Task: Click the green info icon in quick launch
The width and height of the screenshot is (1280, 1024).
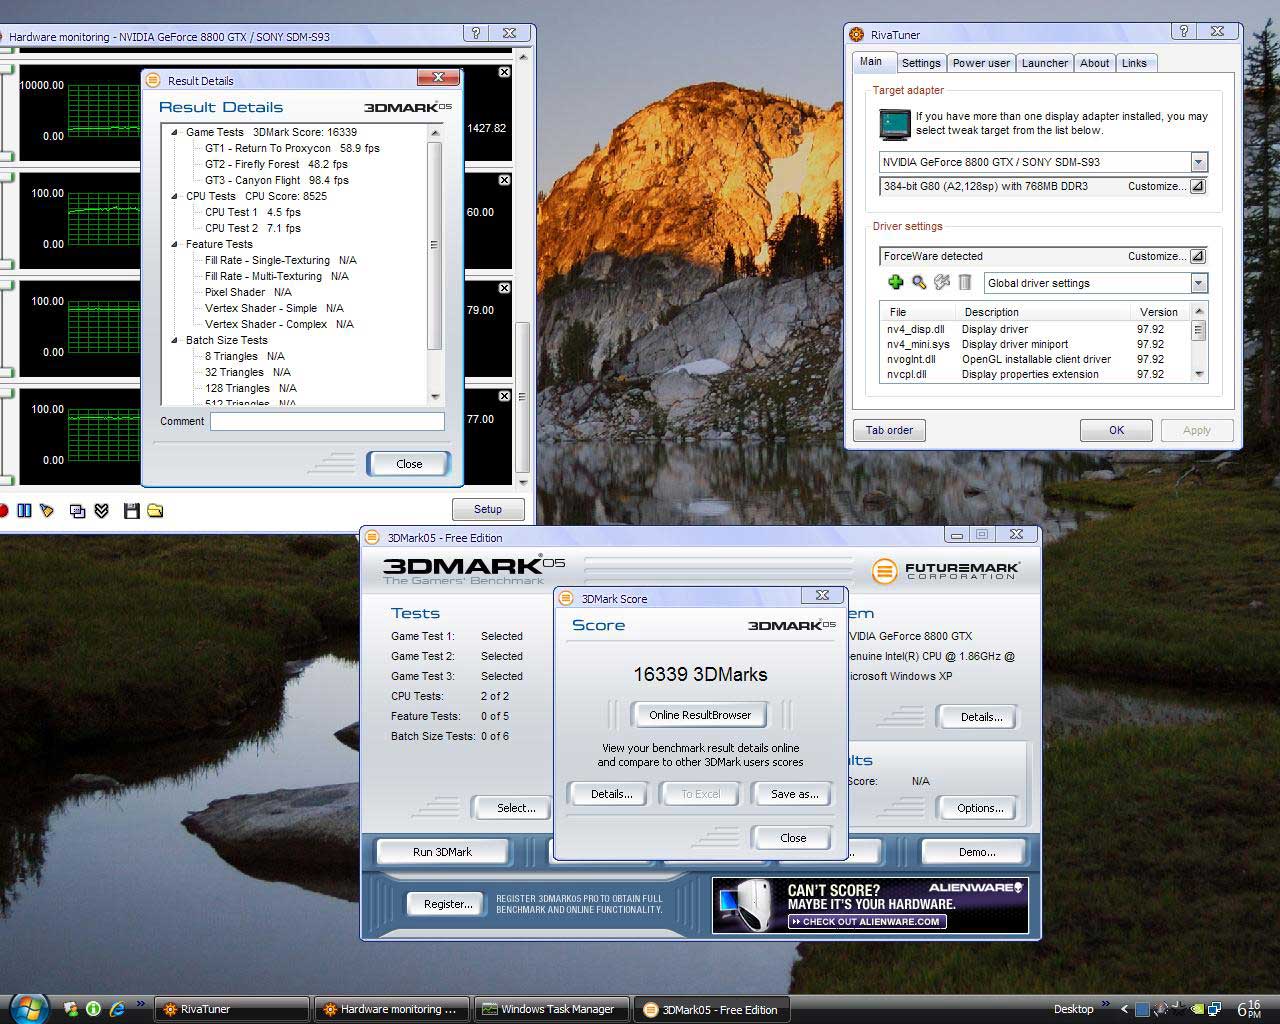Action: coord(93,1009)
